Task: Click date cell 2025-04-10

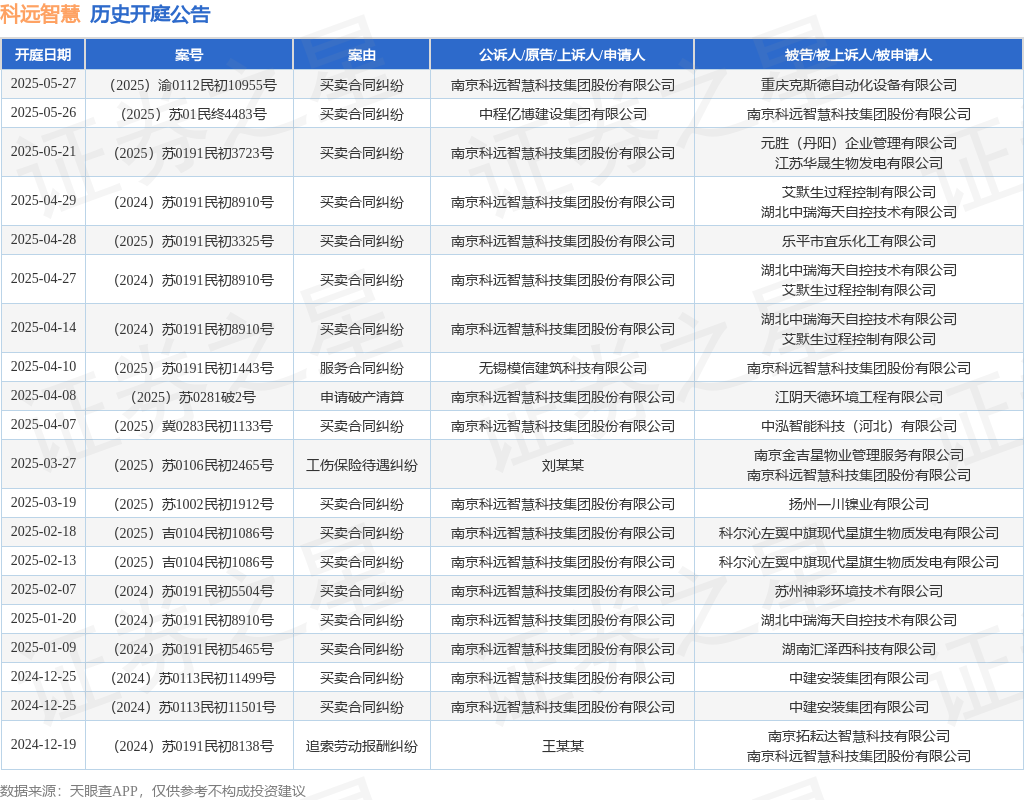Action: 43,366
